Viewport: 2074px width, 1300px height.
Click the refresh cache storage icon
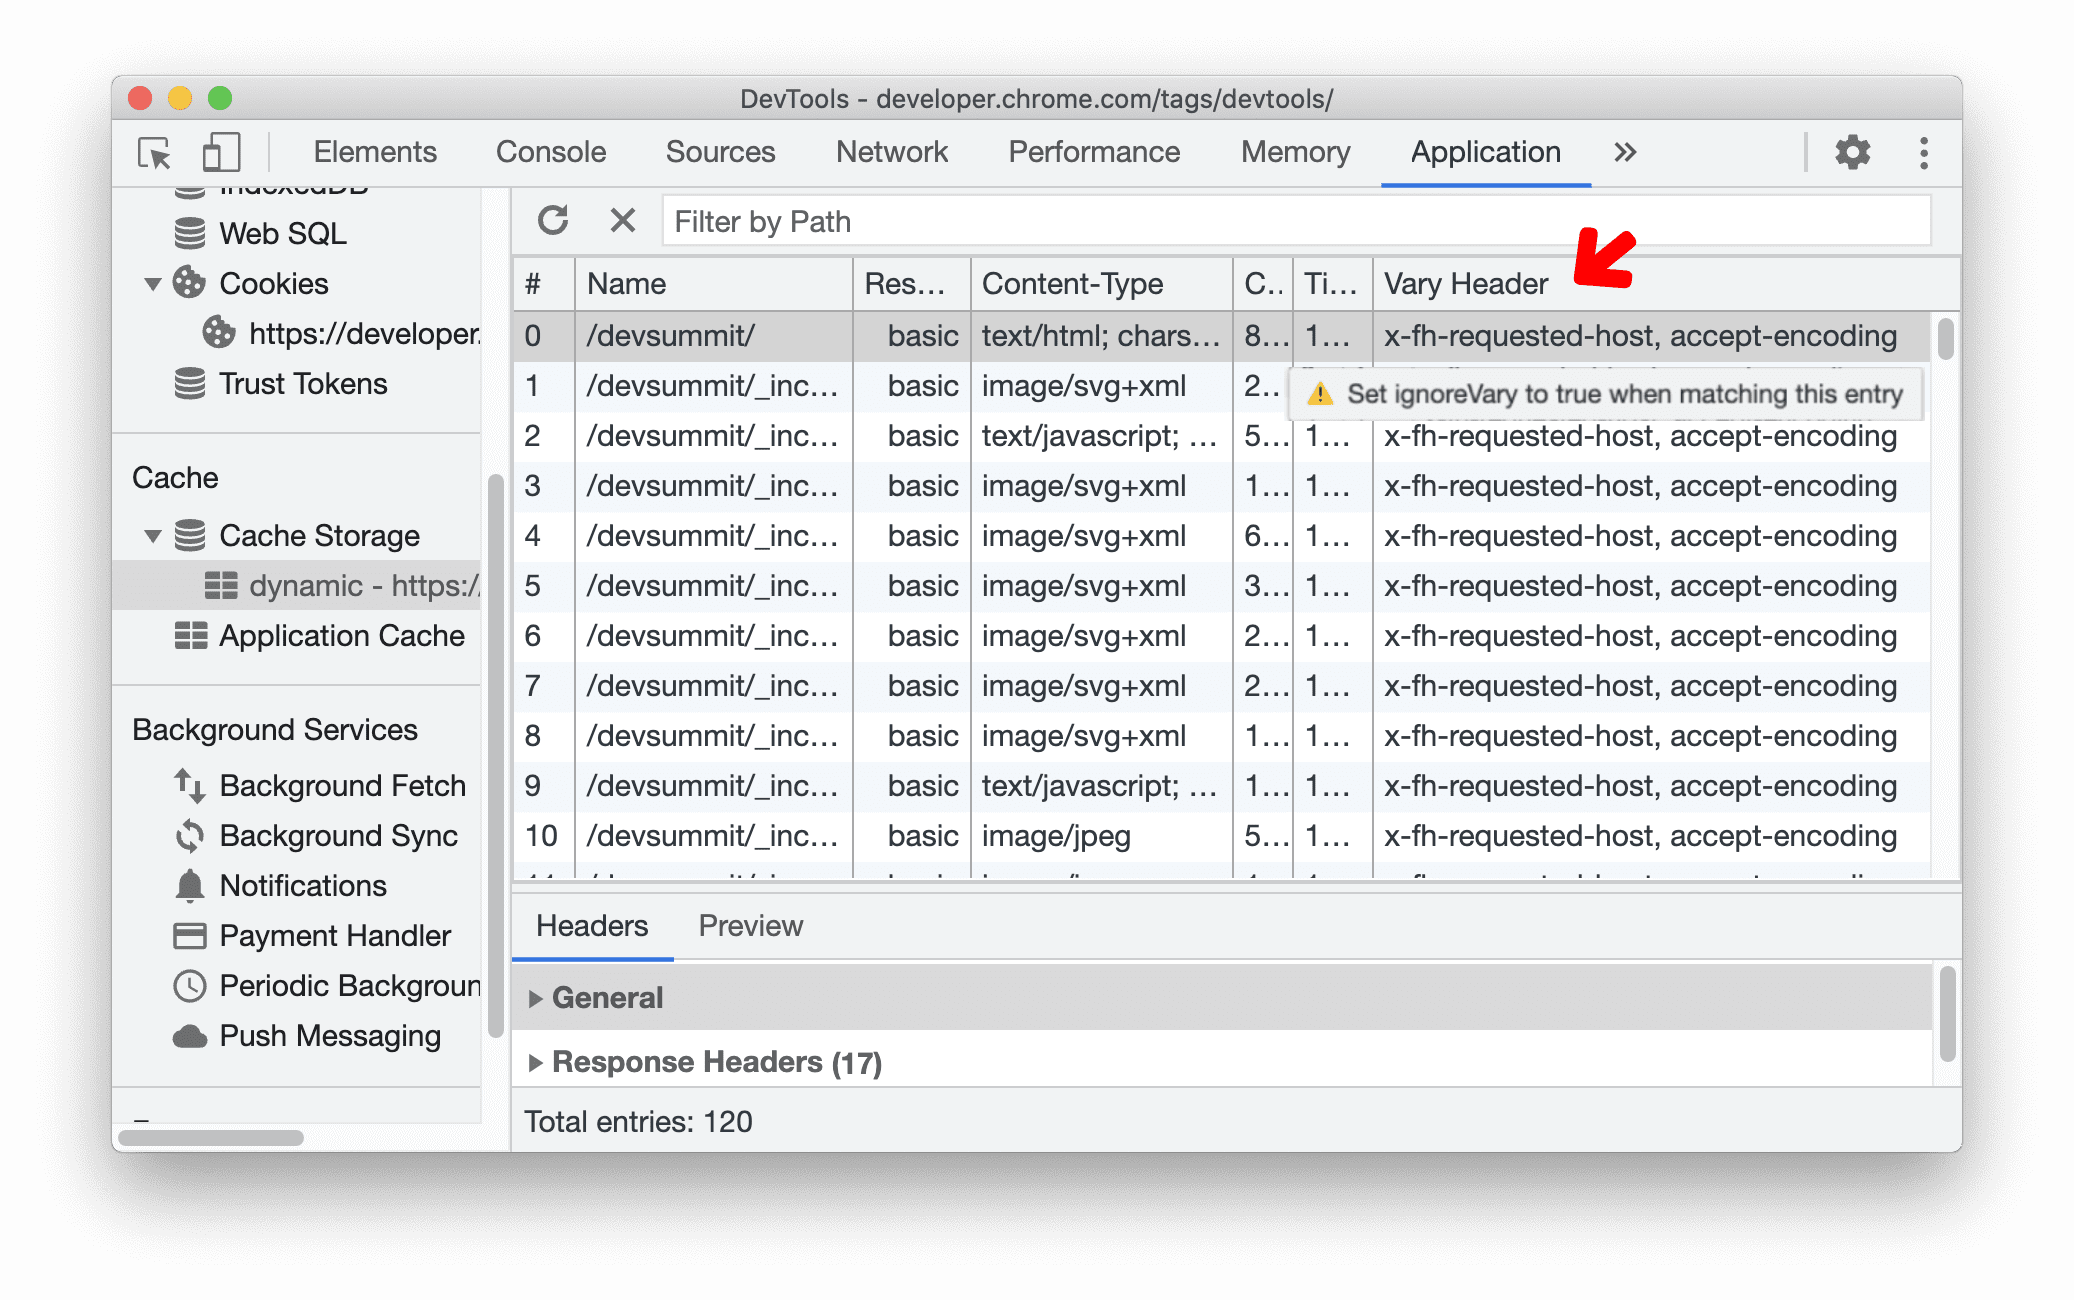[554, 222]
